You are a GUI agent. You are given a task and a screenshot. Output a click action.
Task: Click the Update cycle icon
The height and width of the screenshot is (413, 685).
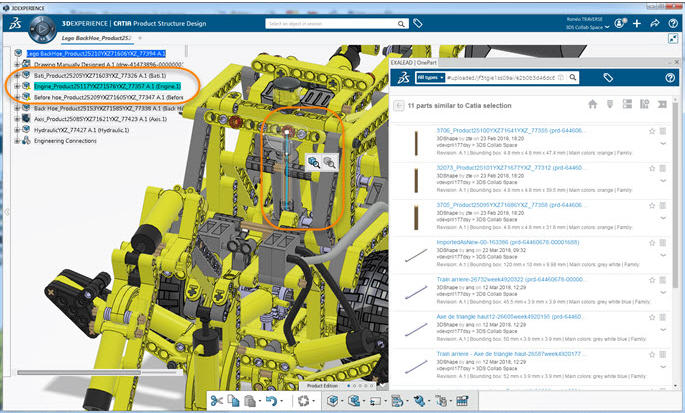[304, 400]
